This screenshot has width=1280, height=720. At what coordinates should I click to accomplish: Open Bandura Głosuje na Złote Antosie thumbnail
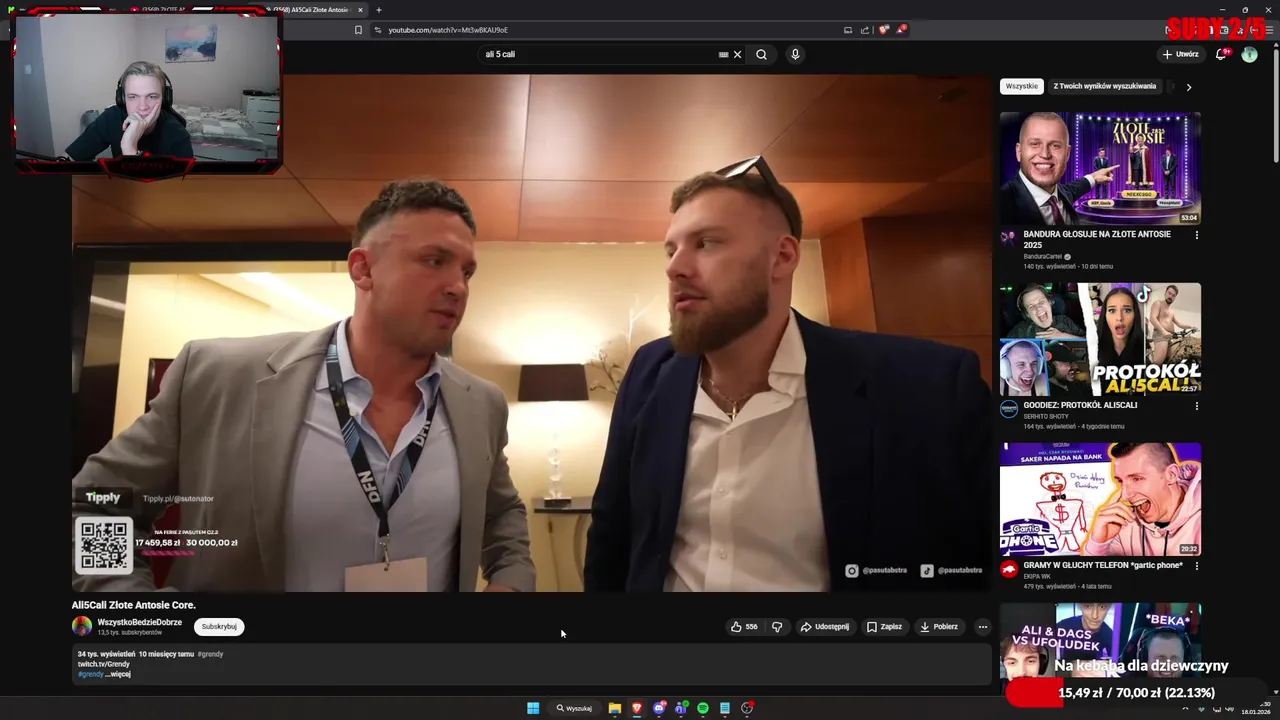(1100, 168)
